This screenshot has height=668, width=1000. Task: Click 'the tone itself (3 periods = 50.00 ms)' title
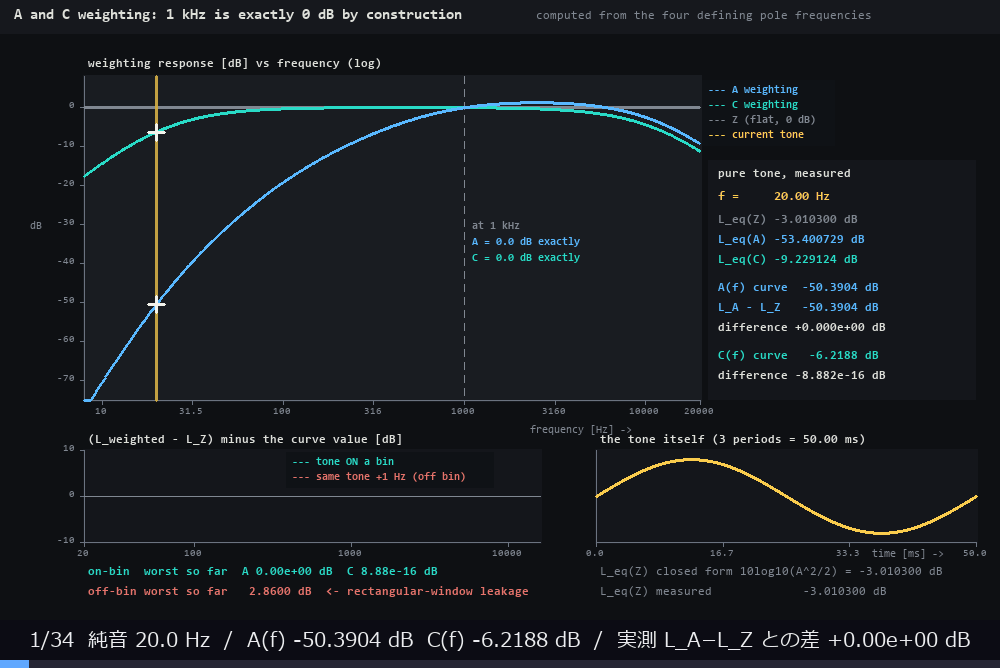point(732,439)
